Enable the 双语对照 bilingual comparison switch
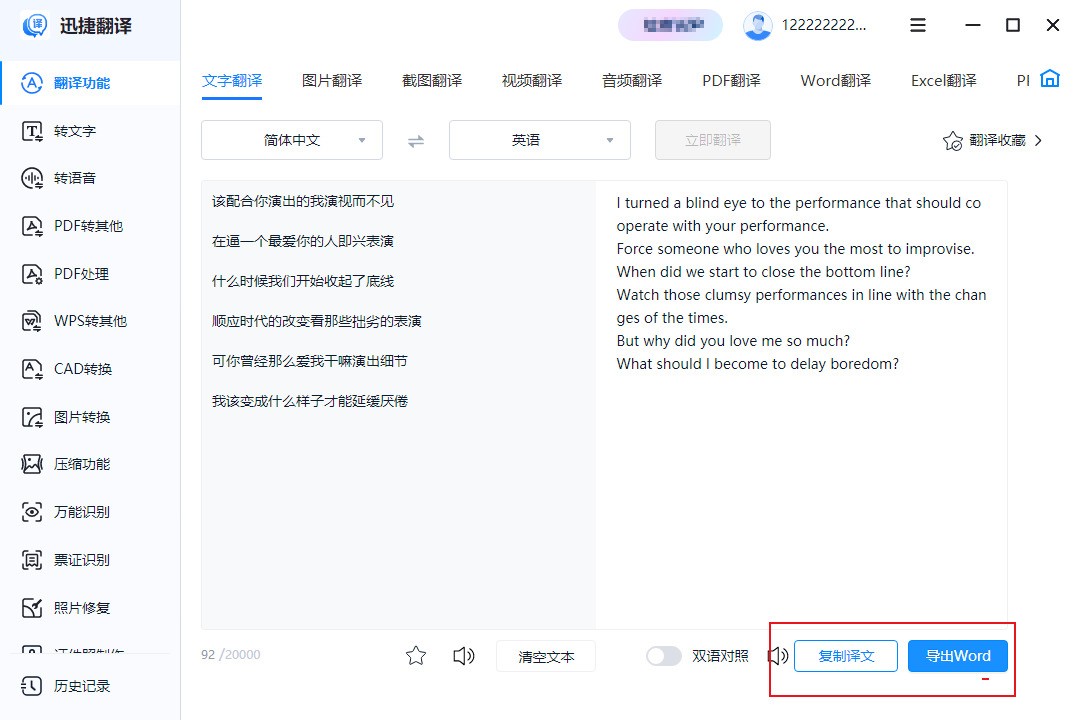 pyautogui.click(x=663, y=656)
